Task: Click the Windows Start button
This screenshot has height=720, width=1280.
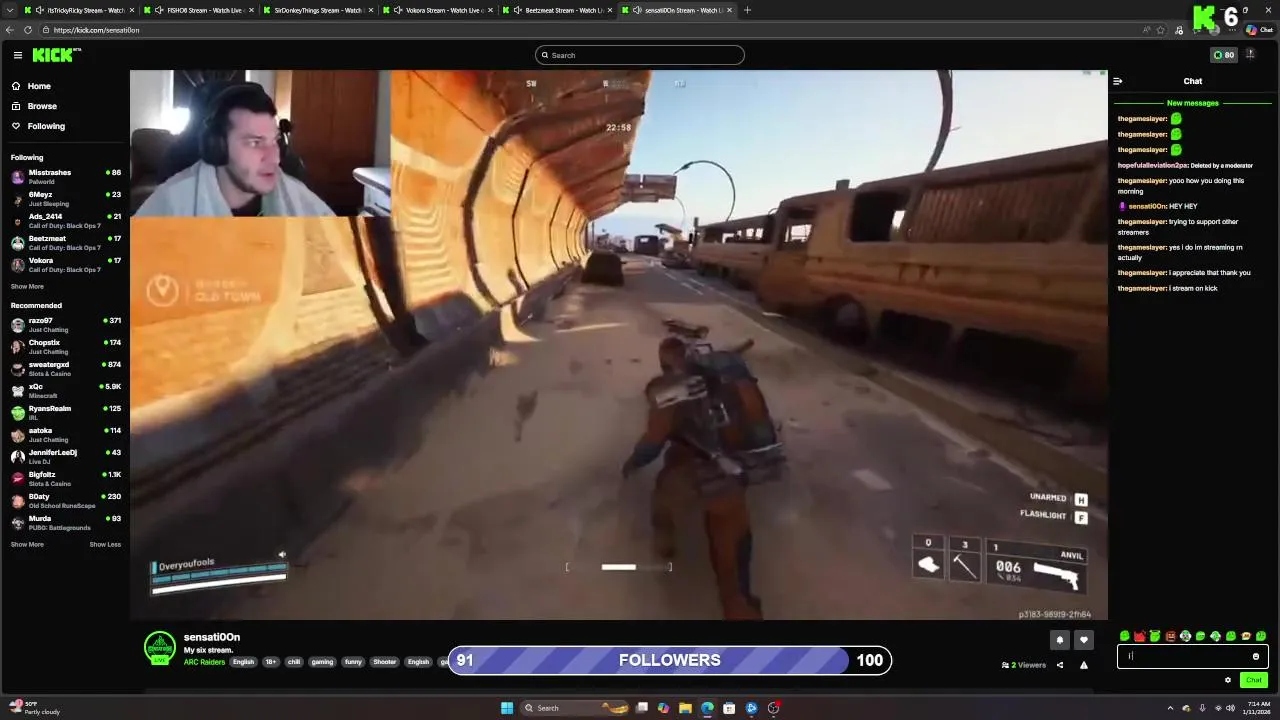Action: (507, 708)
